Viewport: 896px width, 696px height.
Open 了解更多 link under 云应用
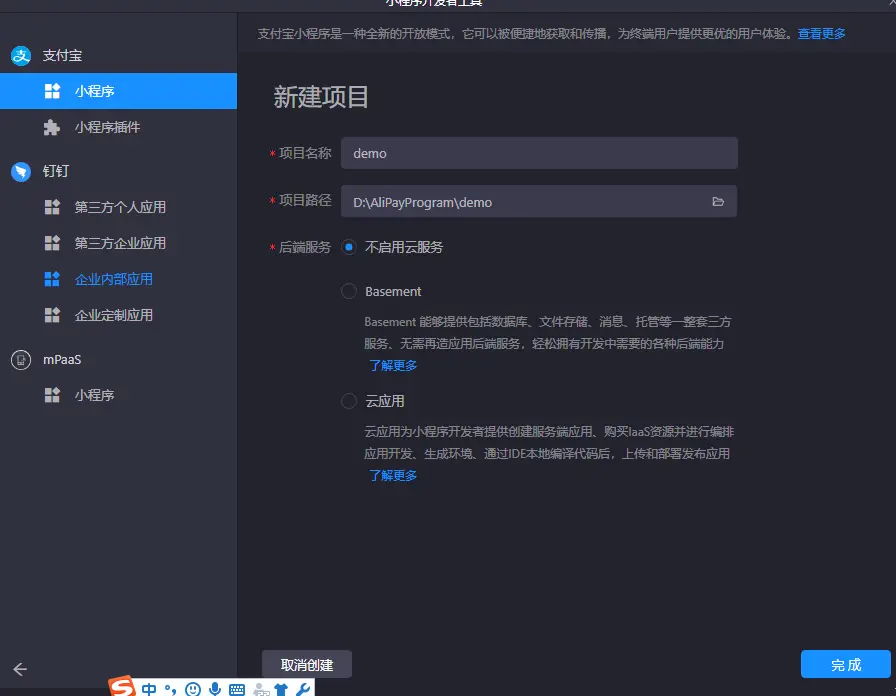click(393, 475)
